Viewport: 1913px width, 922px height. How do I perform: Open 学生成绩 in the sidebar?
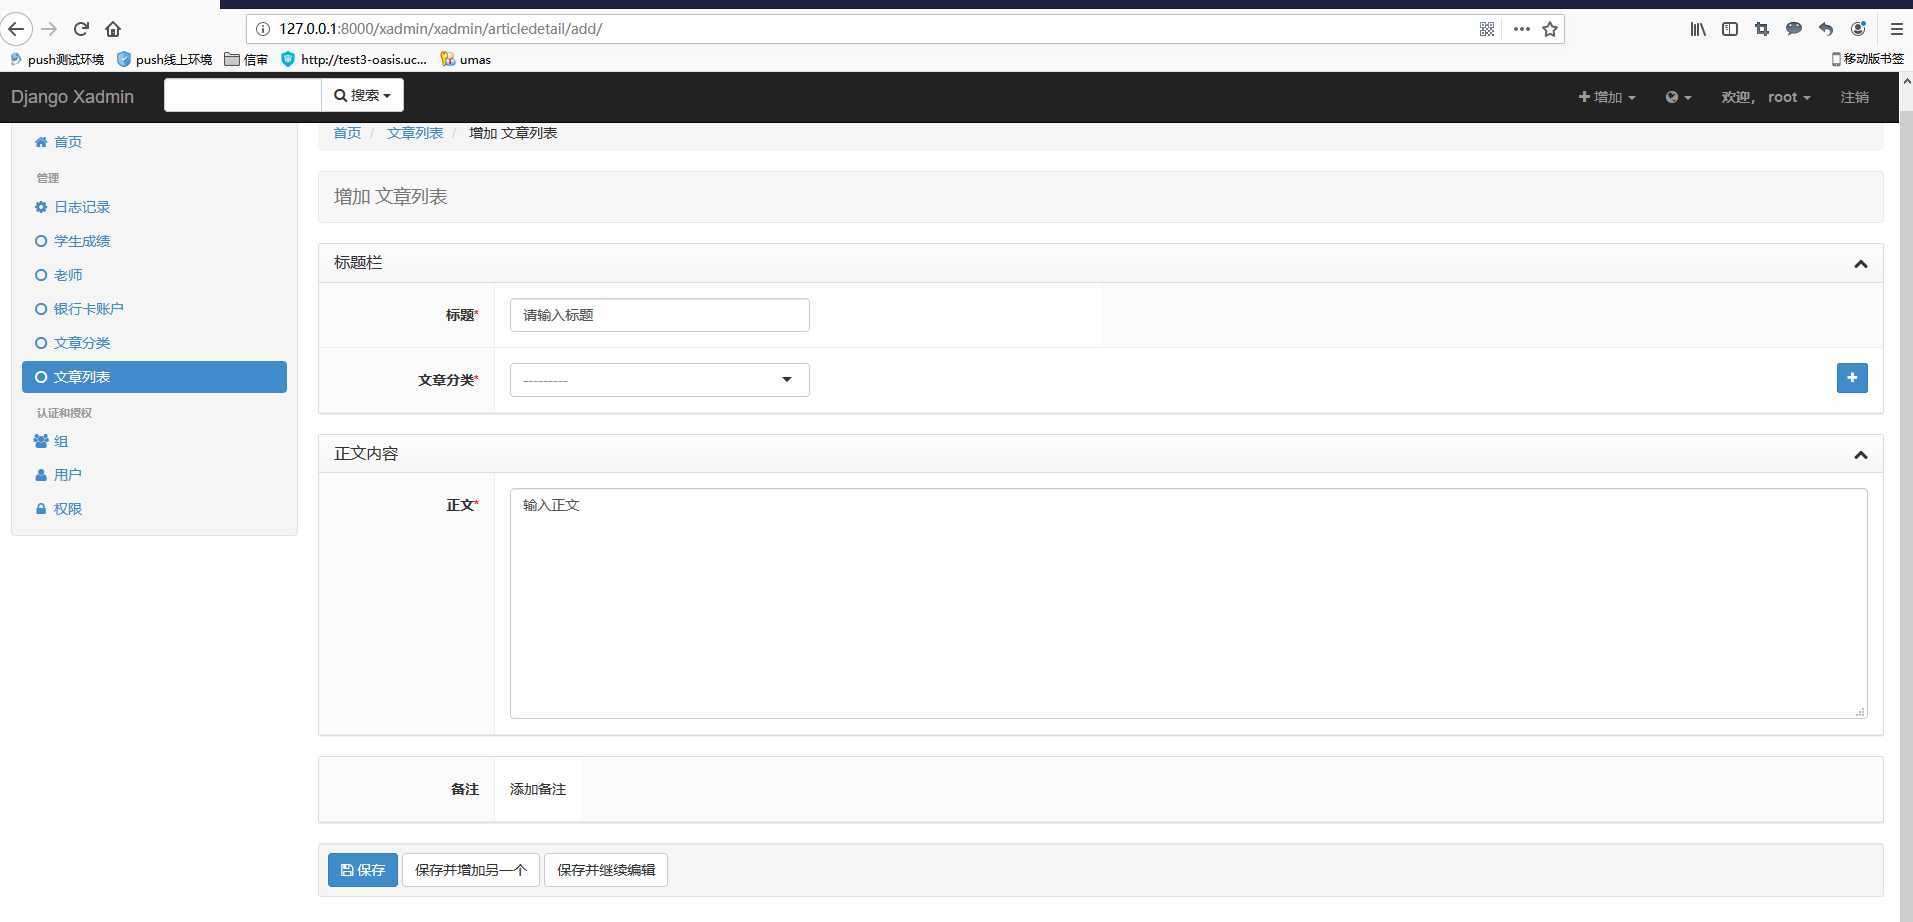tap(154, 241)
